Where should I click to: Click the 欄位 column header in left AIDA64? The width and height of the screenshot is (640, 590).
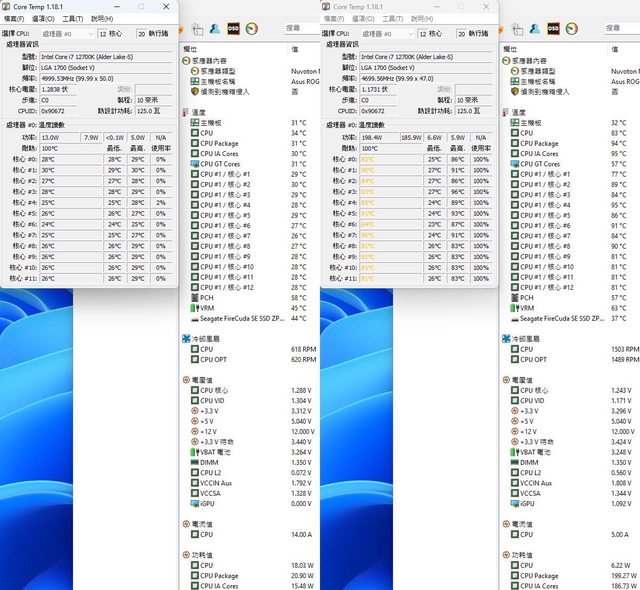(190, 49)
